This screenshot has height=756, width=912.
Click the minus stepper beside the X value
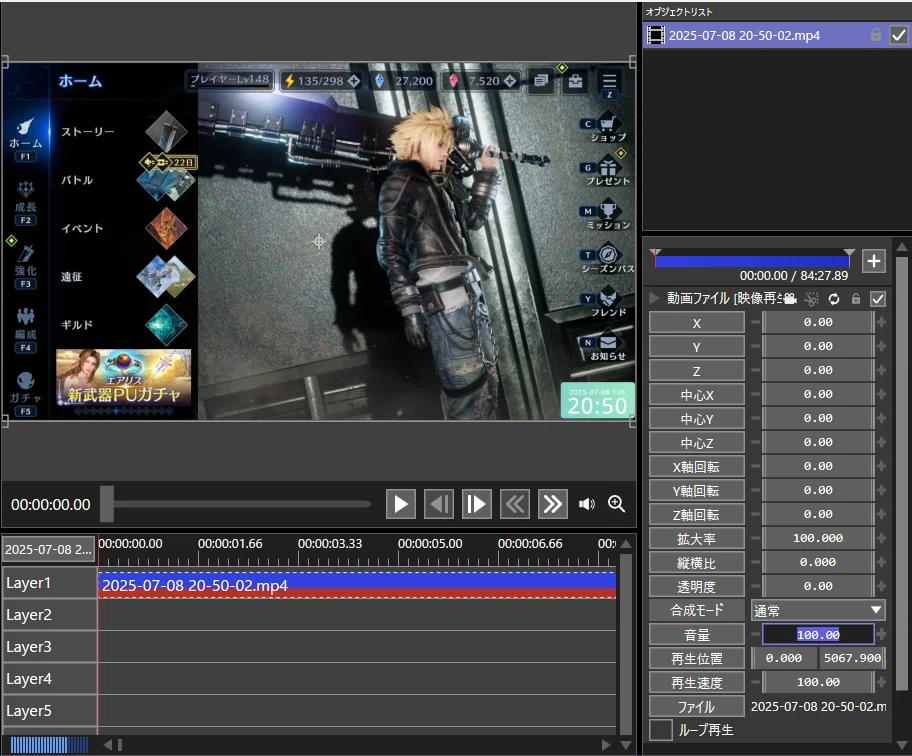pyautogui.click(x=755, y=322)
